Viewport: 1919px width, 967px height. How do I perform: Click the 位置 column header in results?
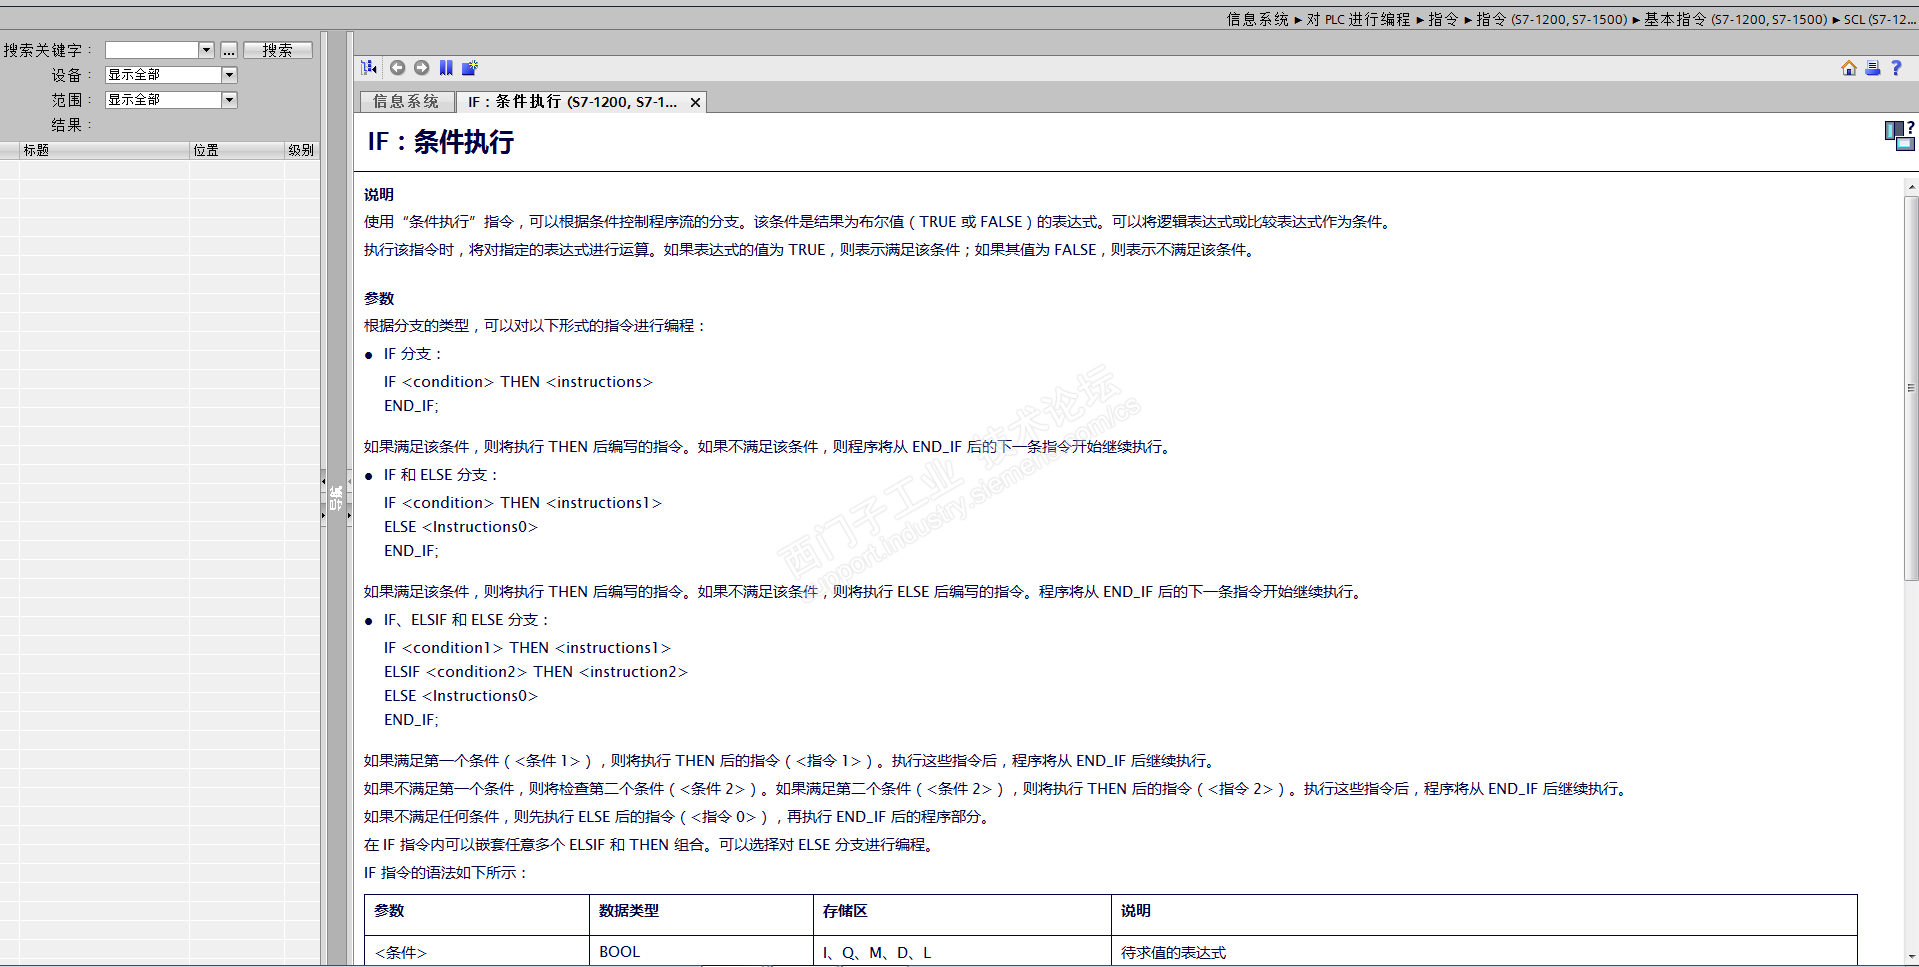click(x=237, y=150)
